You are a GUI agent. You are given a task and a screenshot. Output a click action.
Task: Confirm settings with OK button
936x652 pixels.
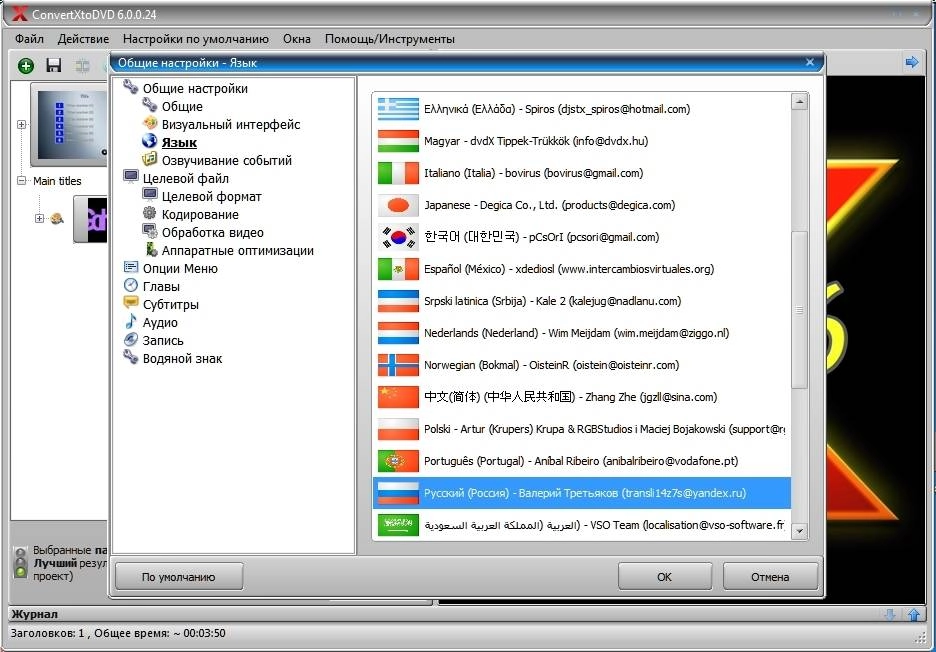pos(664,577)
